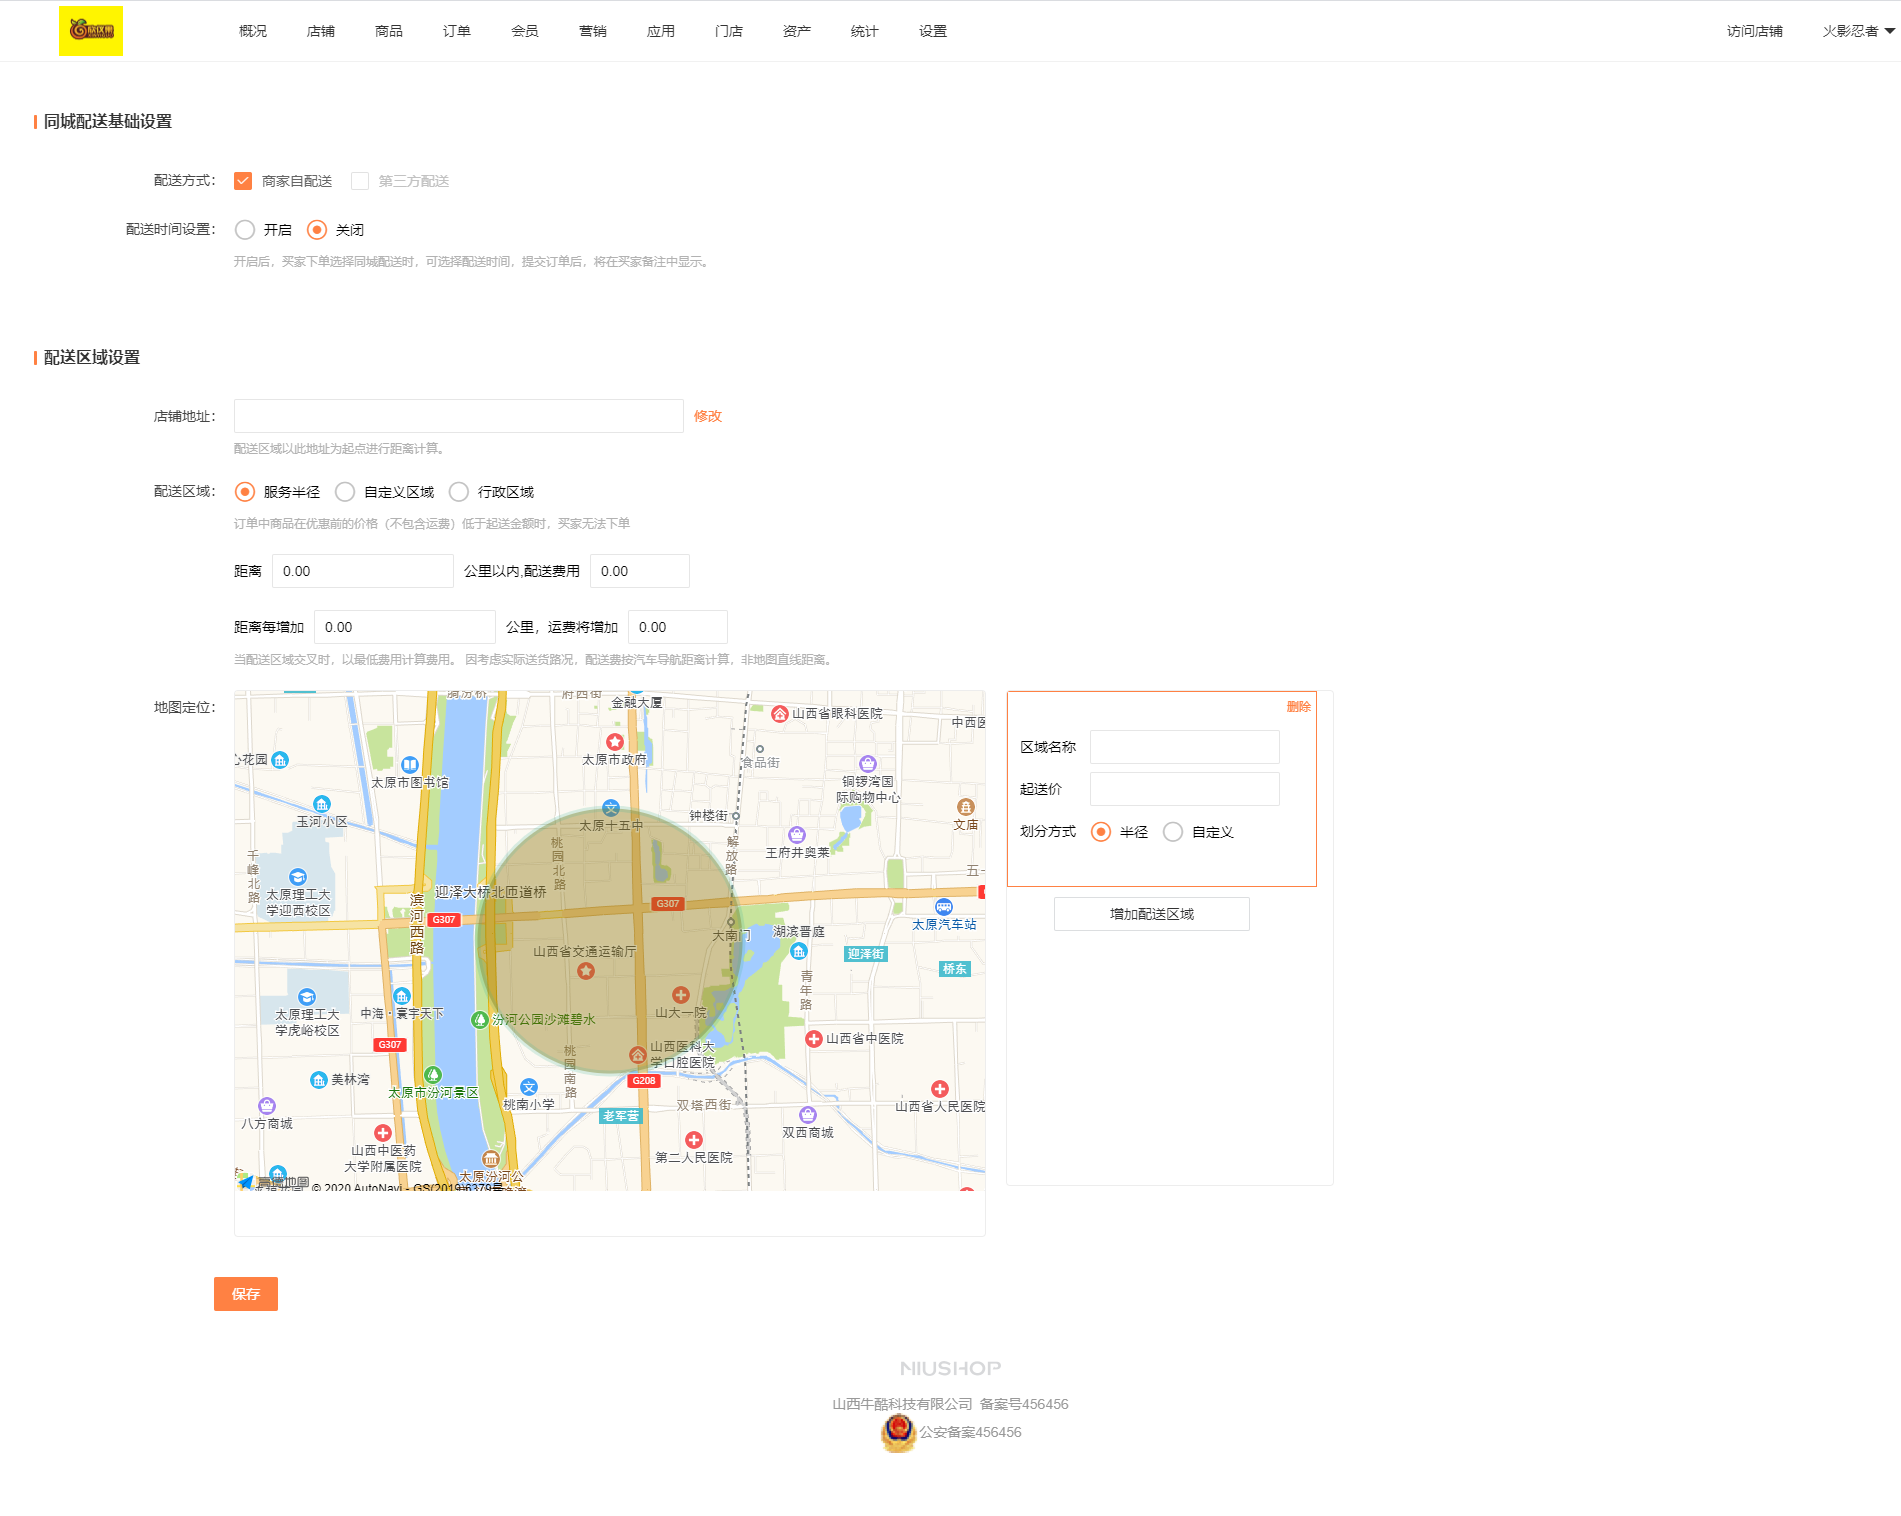
Task: Click the 距离 distance input field
Action: click(363, 571)
